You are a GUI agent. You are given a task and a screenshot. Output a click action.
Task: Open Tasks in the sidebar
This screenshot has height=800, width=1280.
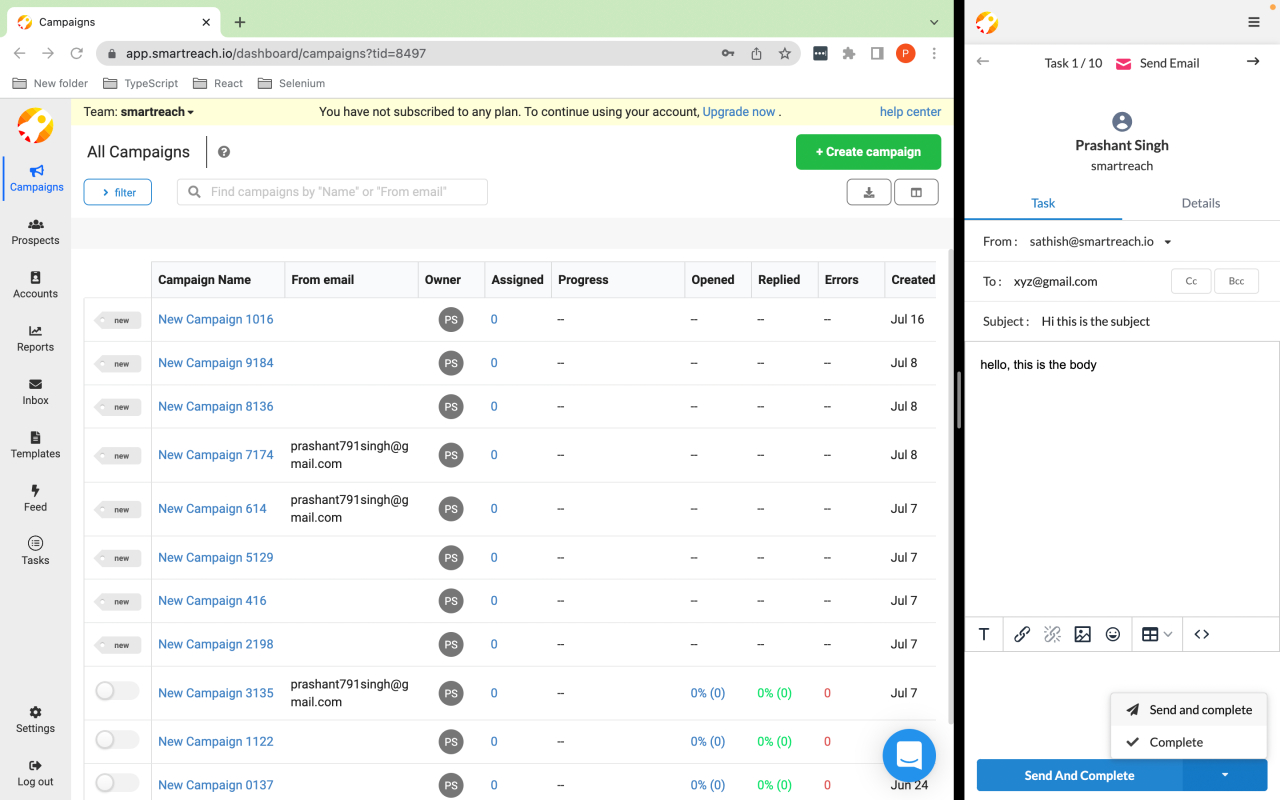point(36,551)
